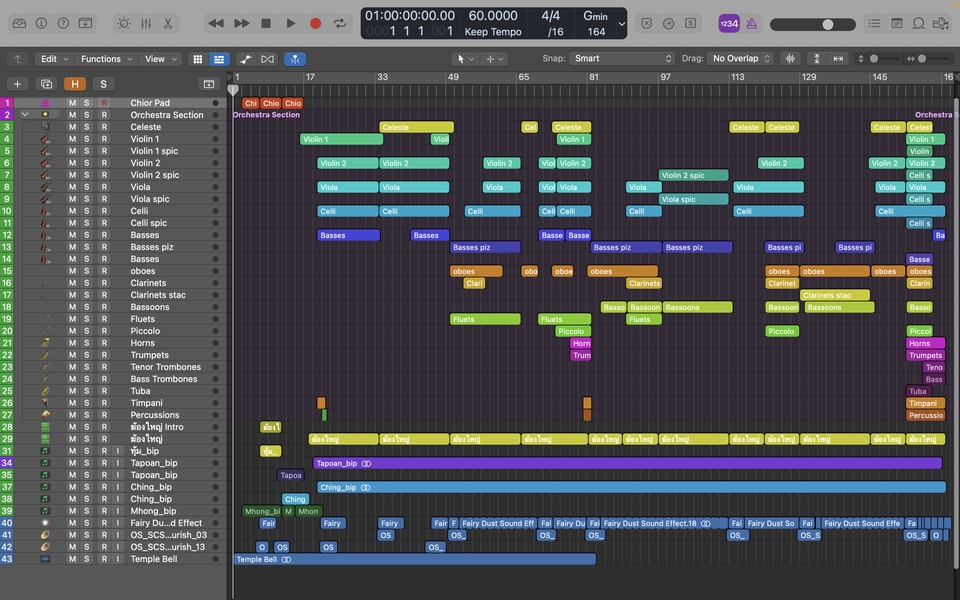Collapse the Orchestra Section track stack

click(x=25, y=114)
